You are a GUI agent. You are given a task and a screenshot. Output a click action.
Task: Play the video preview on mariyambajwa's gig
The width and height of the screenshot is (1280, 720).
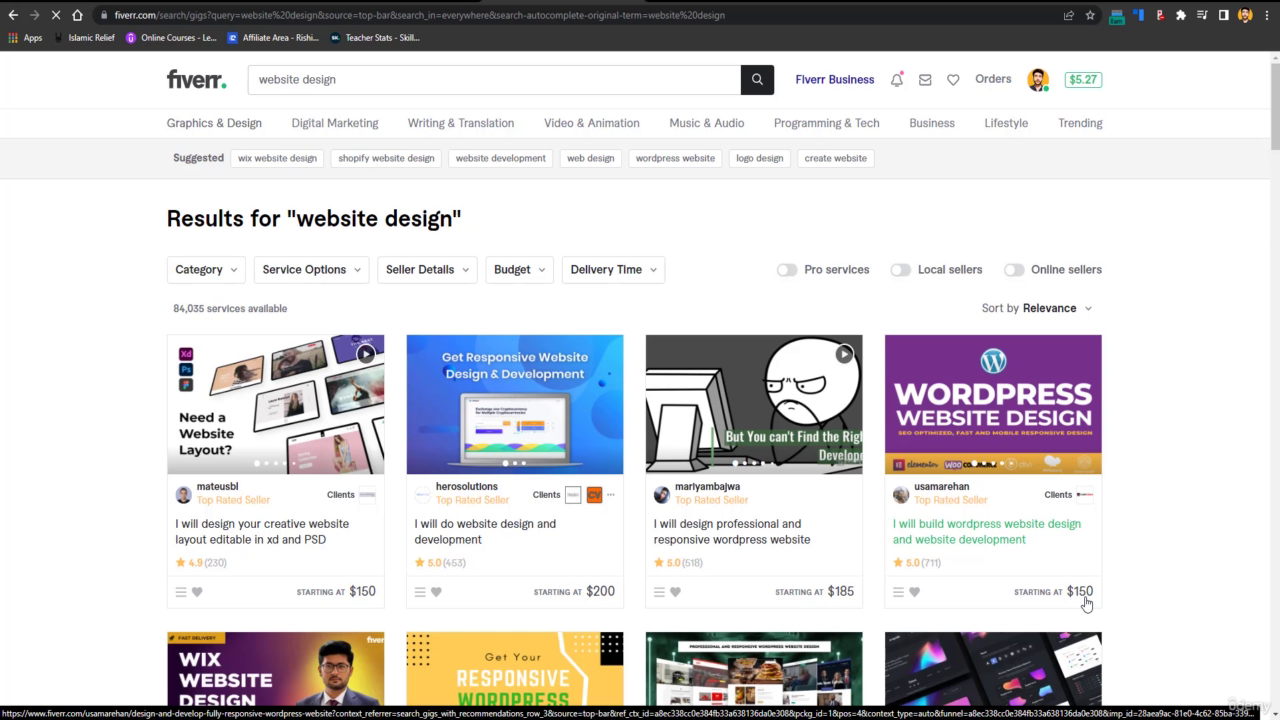tap(845, 353)
